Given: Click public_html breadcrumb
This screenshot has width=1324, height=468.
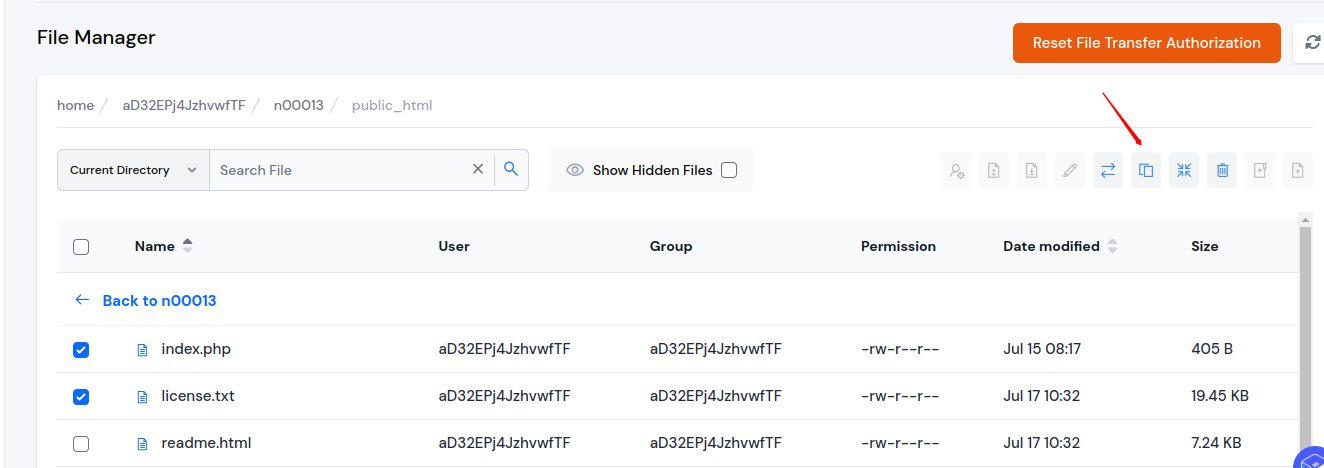Looking at the screenshot, I should click(x=392, y=105).
